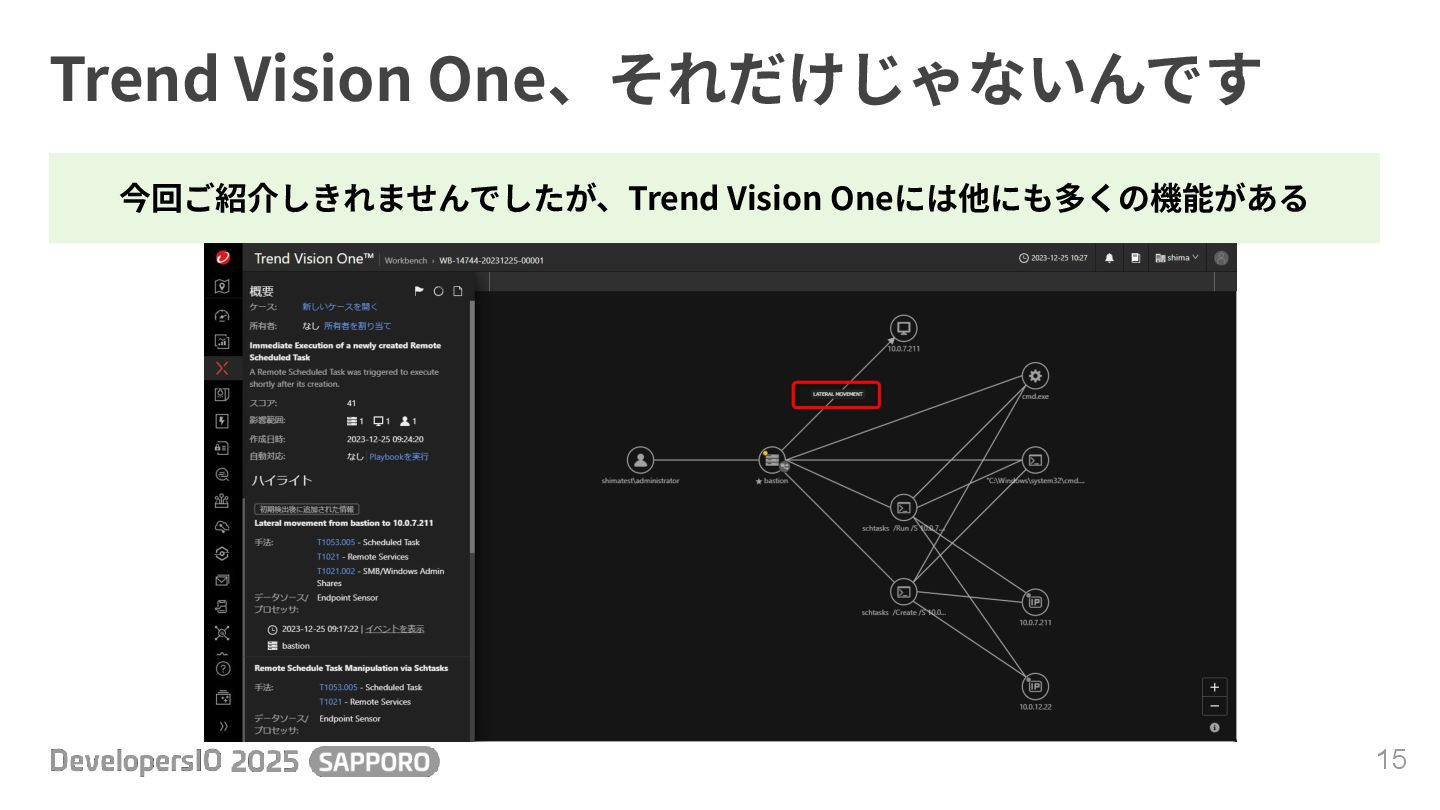Click the flag icon in 概要 header
The height and width of the screenshot is (810, 1440).
[x=420, y=291]
